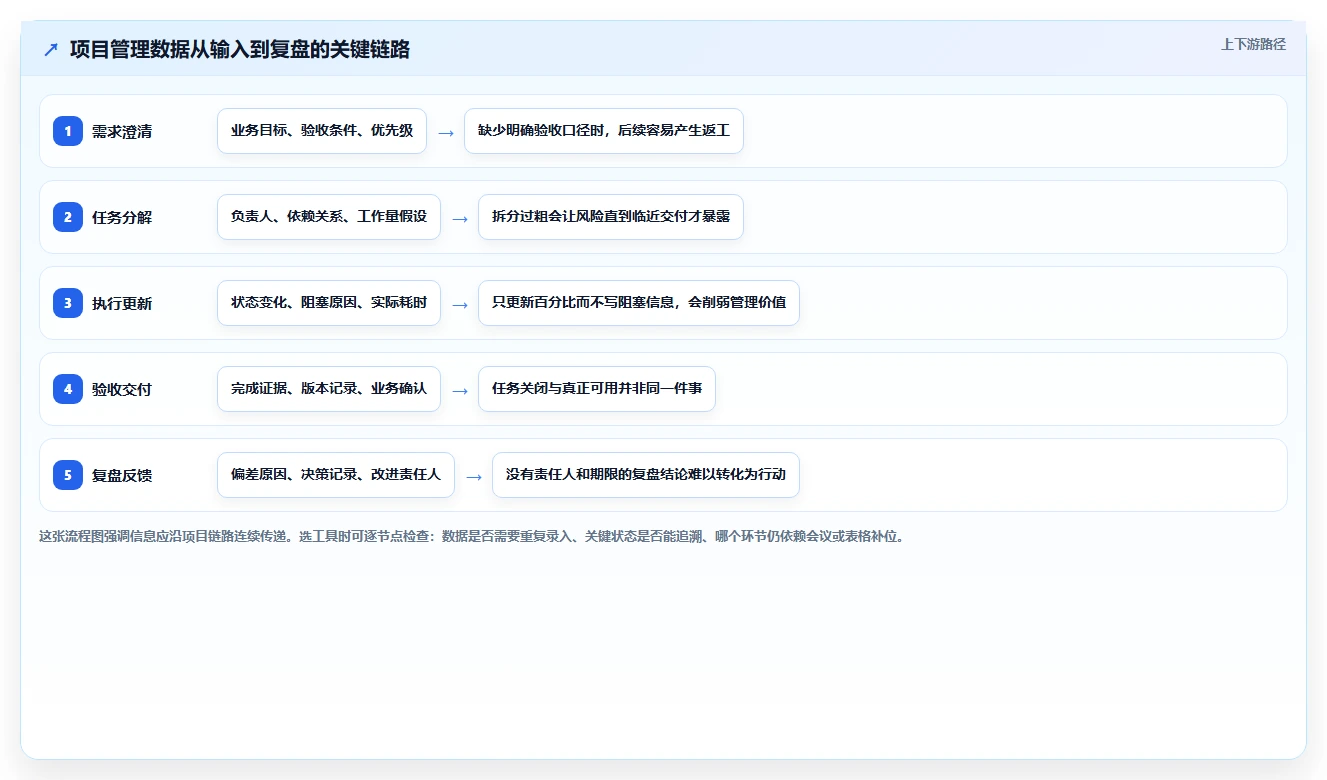Screen dimensions: 1327x780
Task: Click the arrow in the 执行更新 row
Action: tap(460, 304)
